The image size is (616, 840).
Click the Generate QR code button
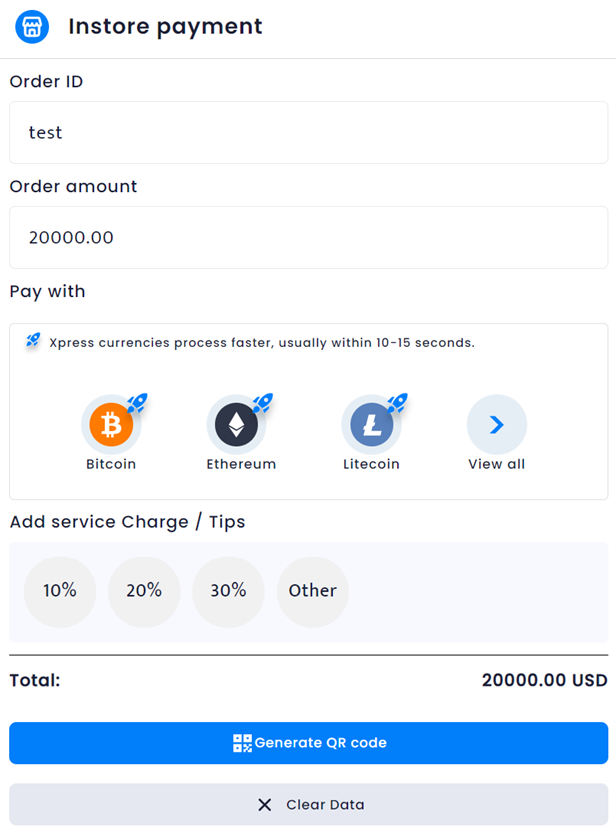tap(309, 743)
